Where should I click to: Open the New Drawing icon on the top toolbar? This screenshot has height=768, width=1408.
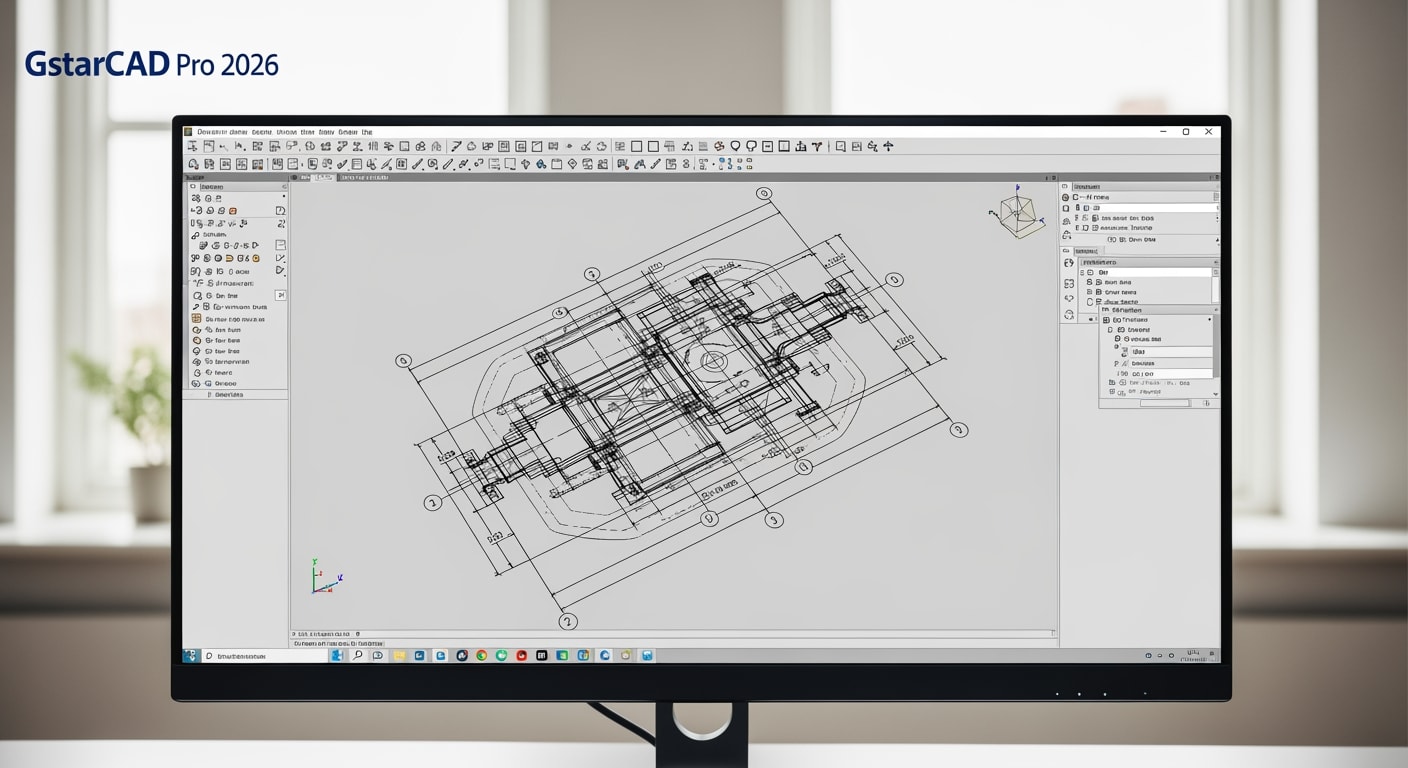click(x=193, y=145)
